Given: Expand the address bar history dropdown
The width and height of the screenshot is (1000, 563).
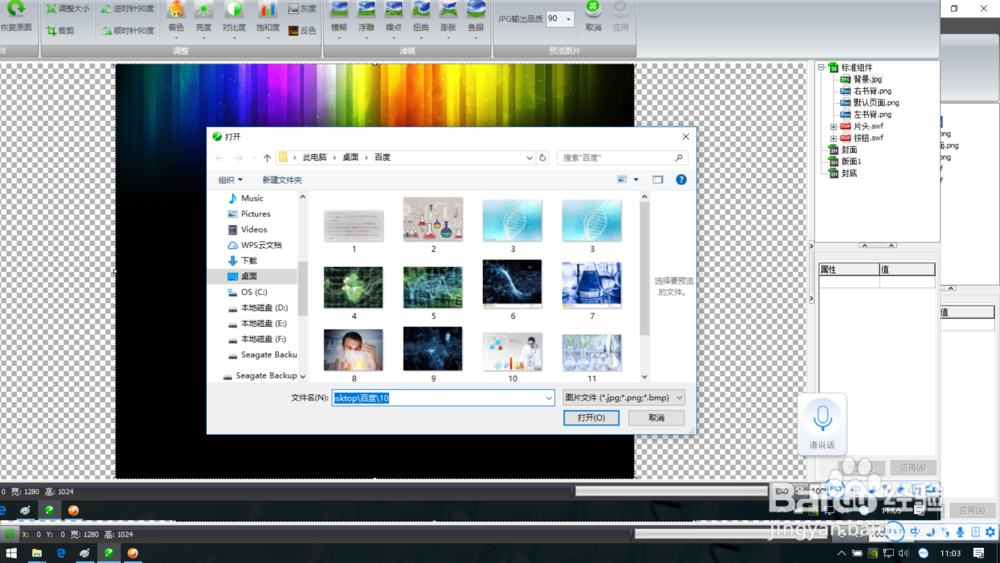Looking at the screenshot, I should pyautogui.click(x=529, y=157).
